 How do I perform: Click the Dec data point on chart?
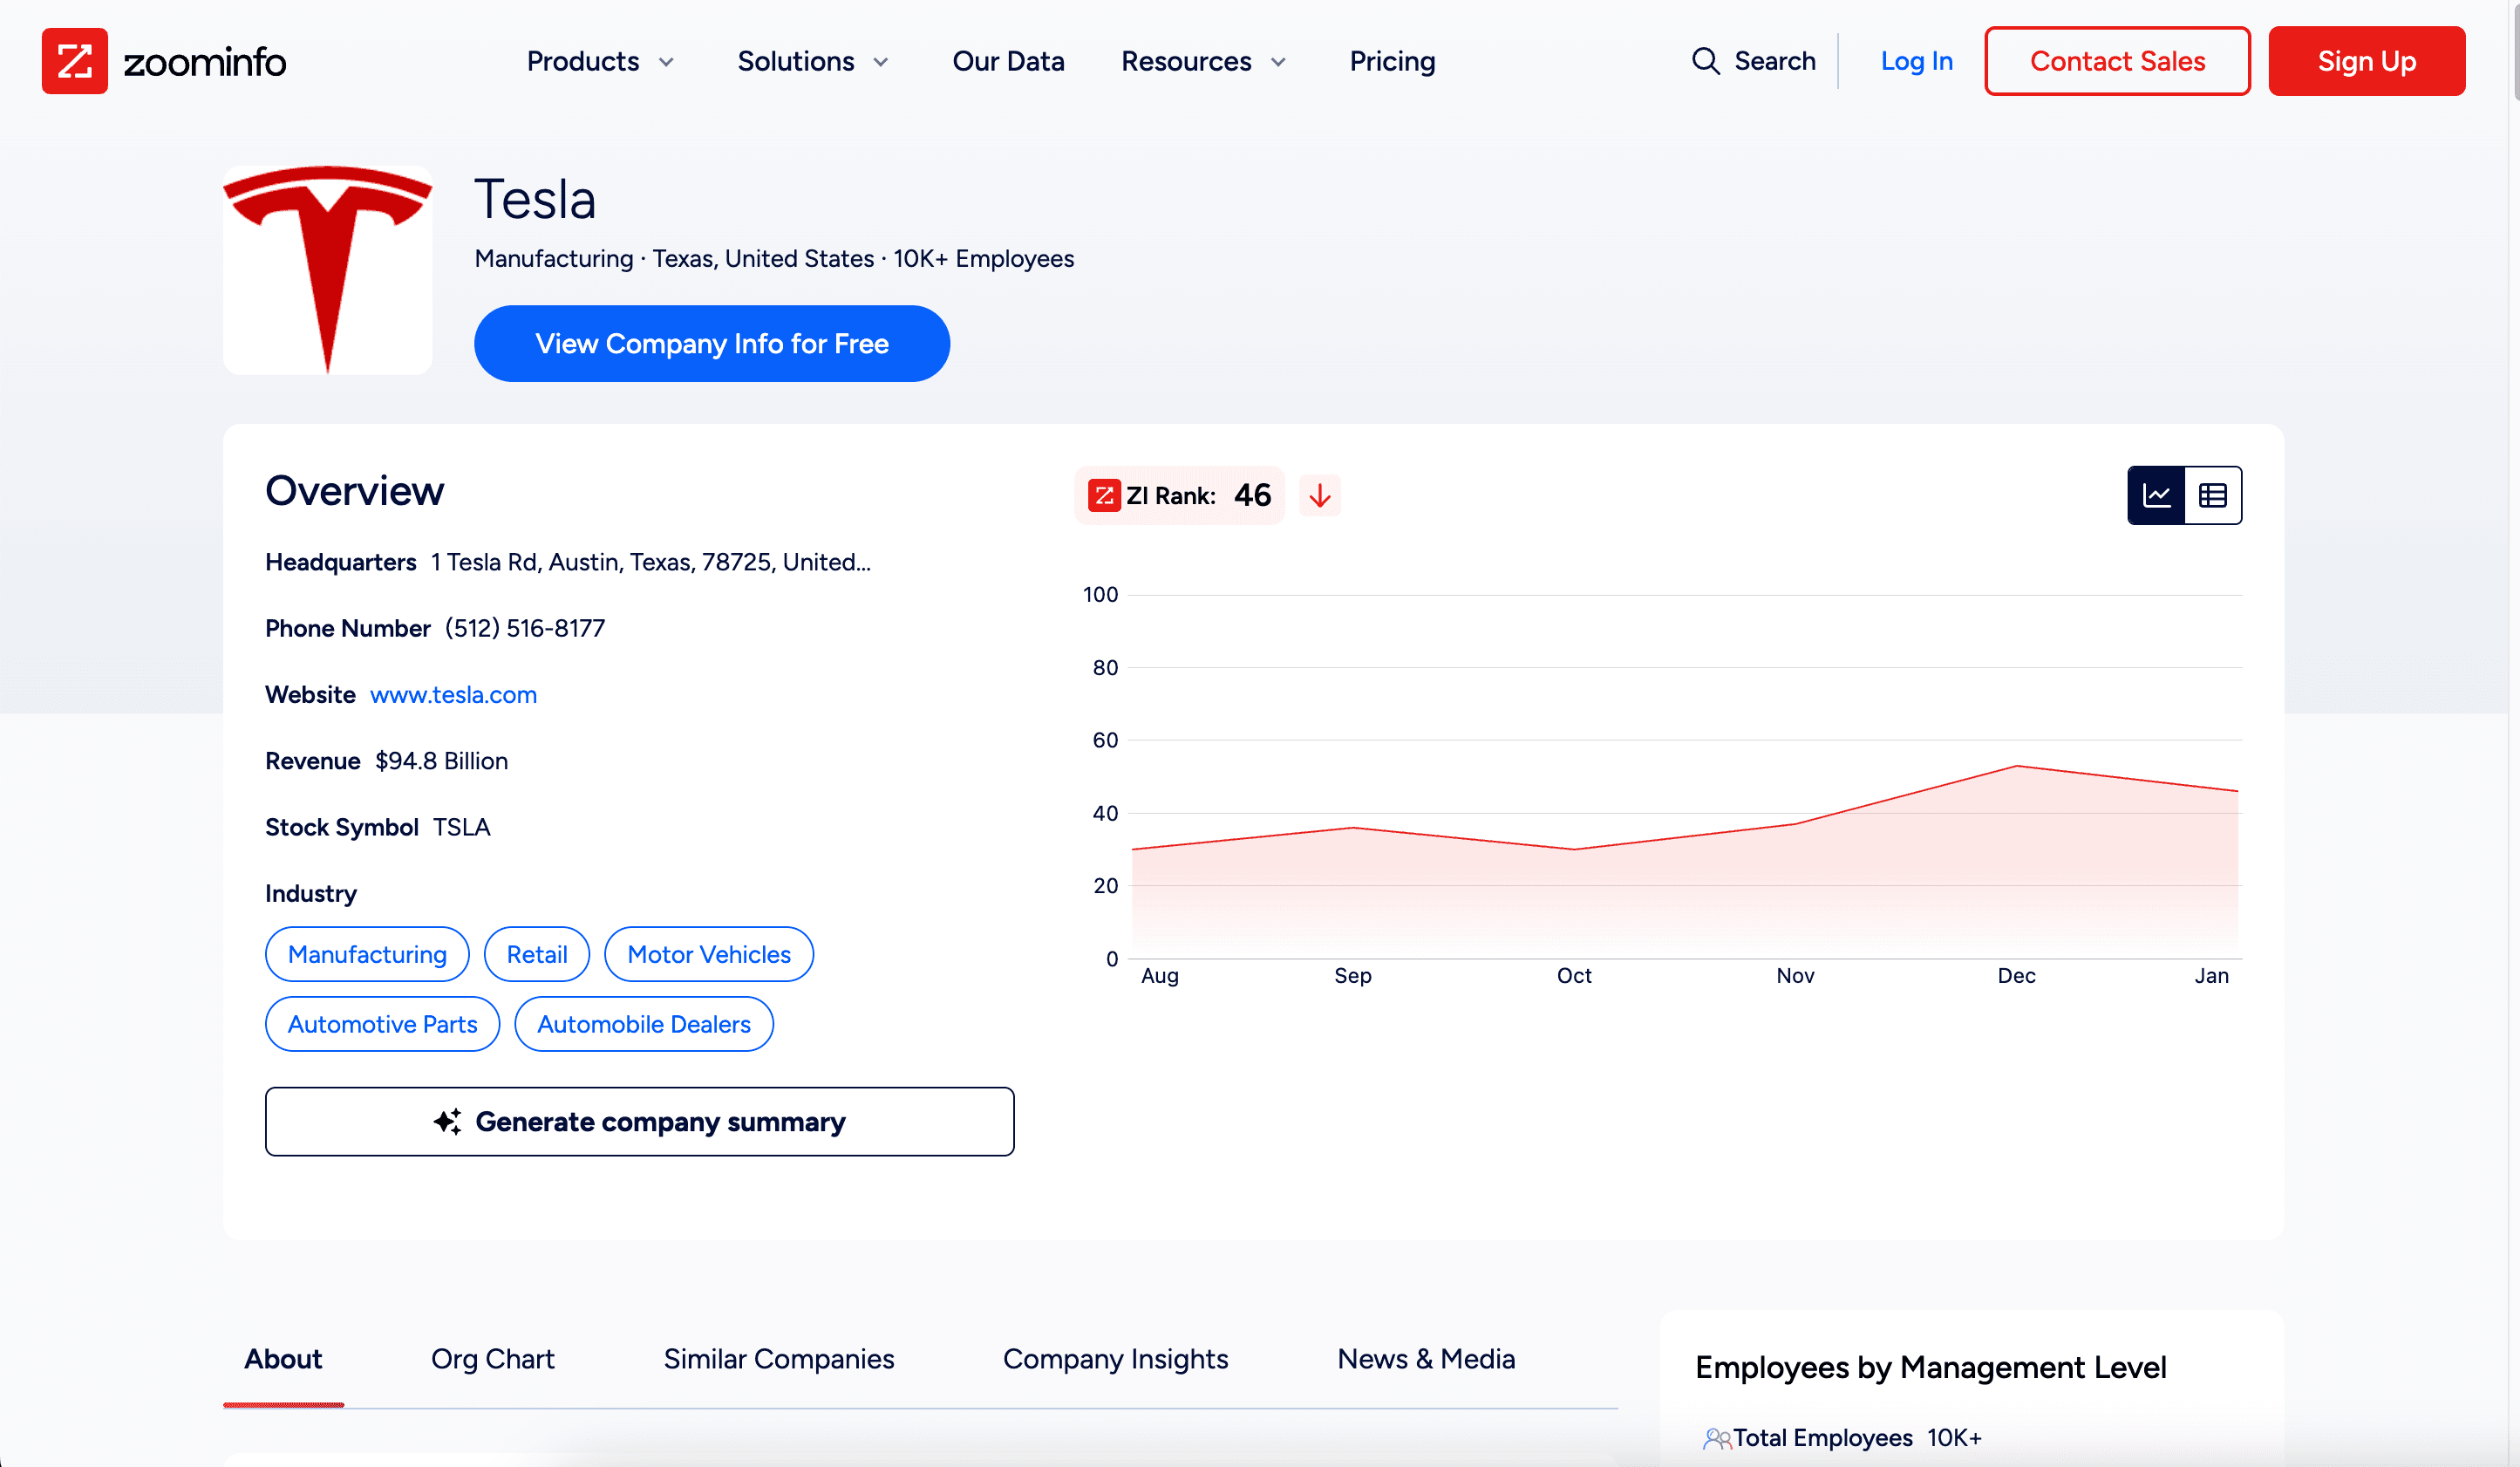[x=2016, y=766]
